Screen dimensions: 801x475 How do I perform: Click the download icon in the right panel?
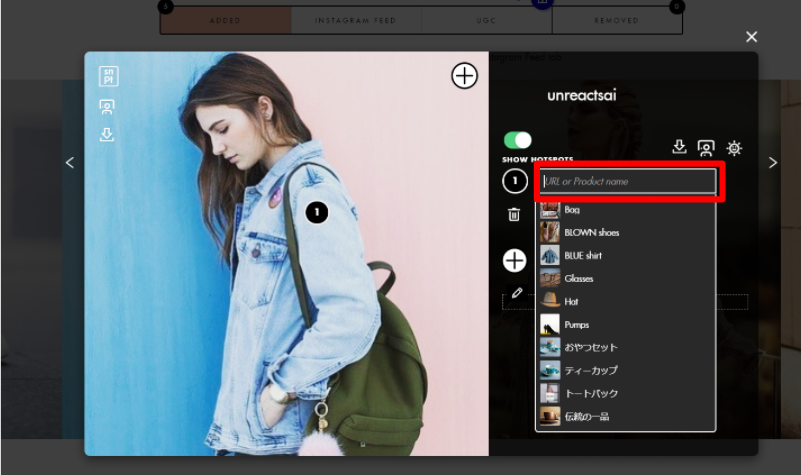tap(679, 147)
